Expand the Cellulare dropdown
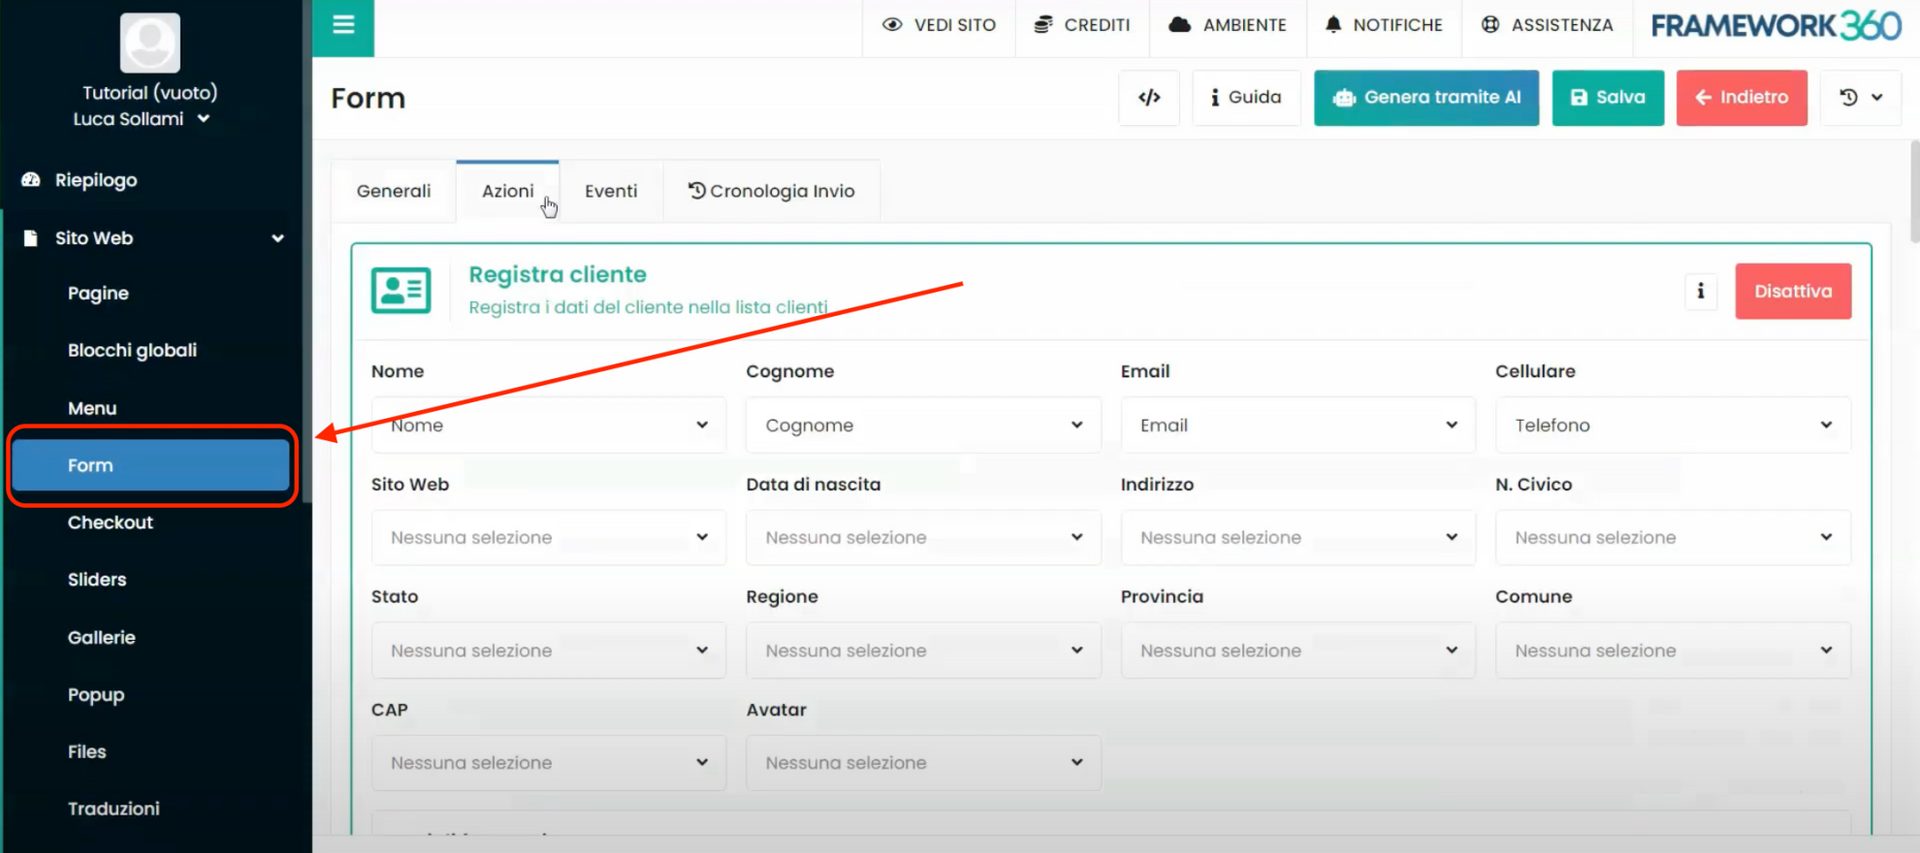 (x=1672, y=425)
